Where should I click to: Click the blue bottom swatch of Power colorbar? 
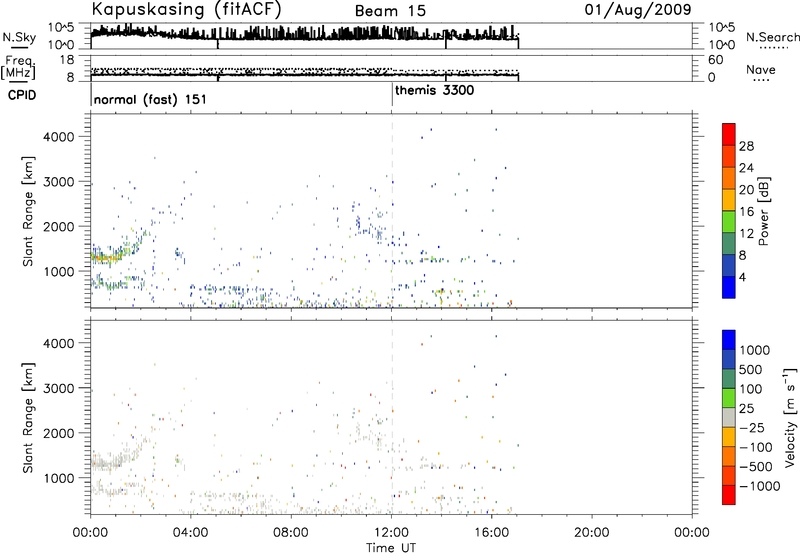(x=729, y=287)
